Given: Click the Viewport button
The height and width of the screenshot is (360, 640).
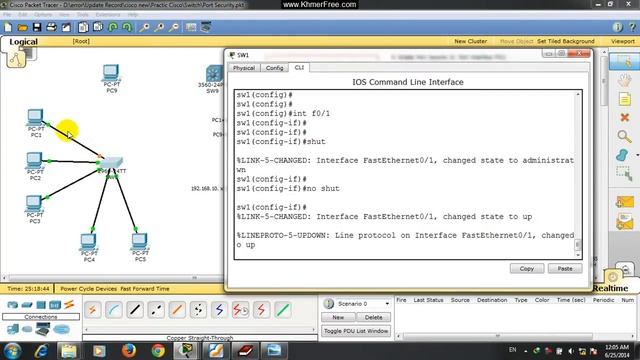Looking at the screenshot, I should coord(622,41).
